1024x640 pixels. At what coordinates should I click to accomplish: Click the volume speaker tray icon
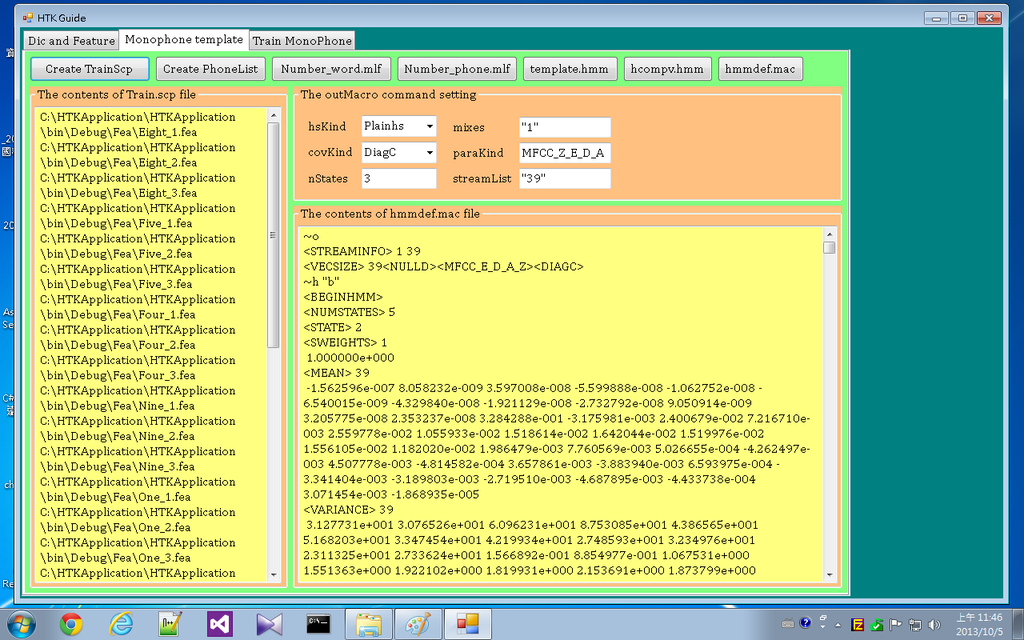pos(935,625)
